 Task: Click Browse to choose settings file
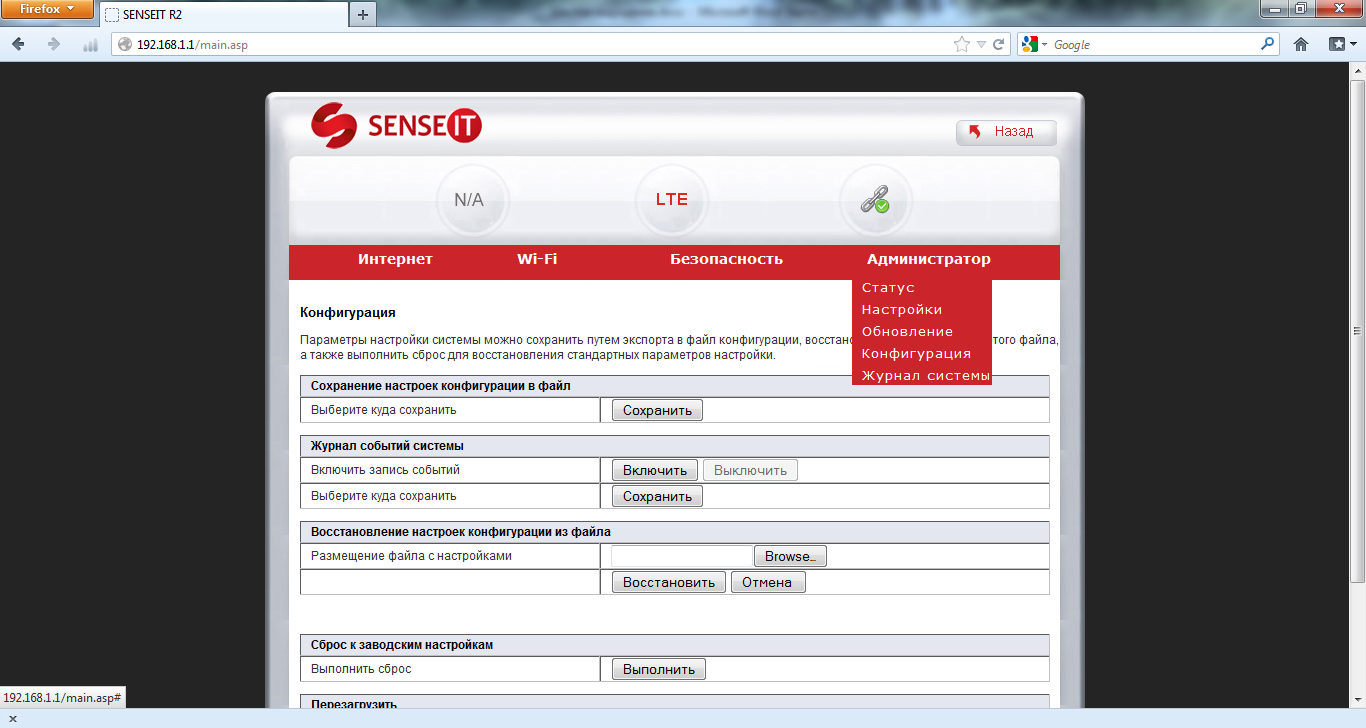(789, 556)
